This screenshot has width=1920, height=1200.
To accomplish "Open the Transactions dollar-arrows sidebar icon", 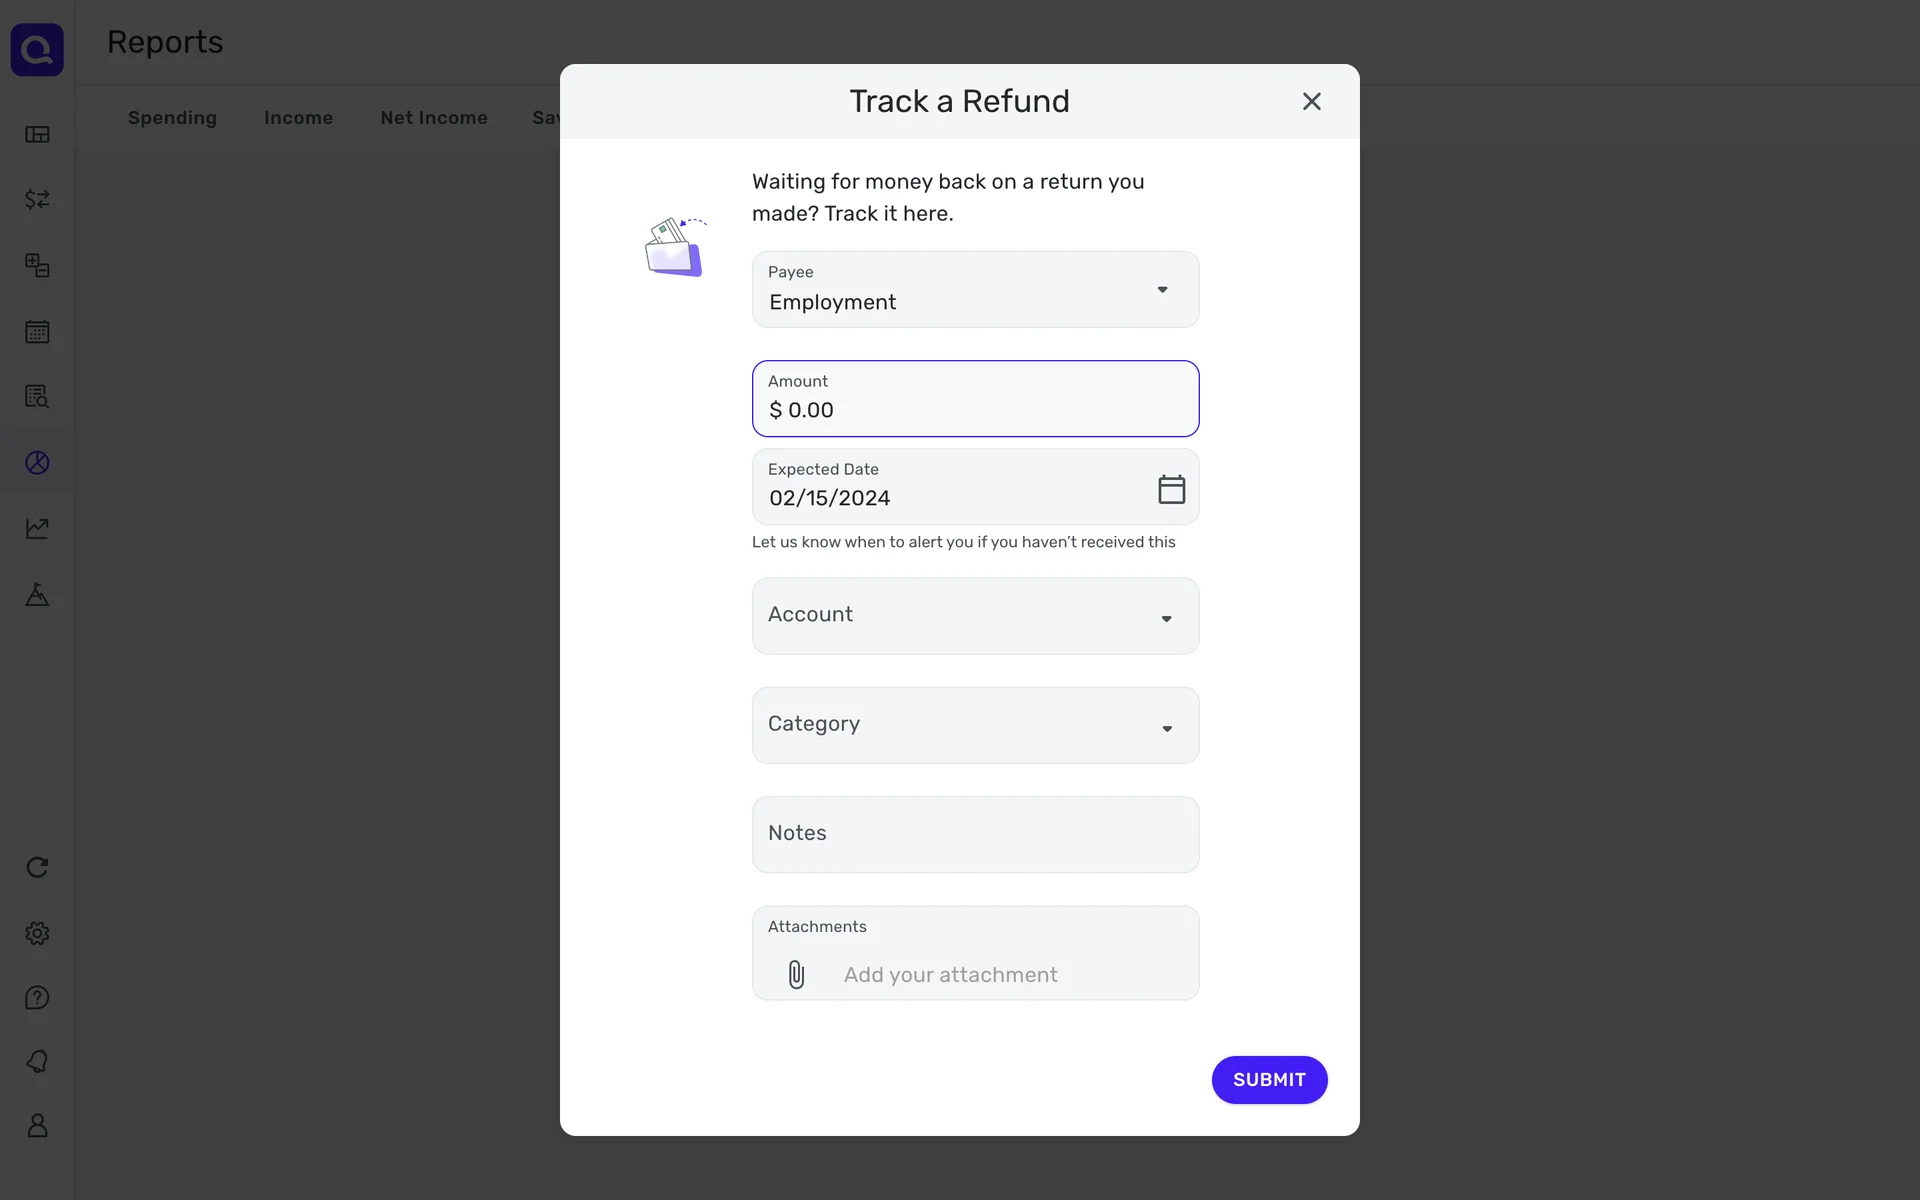I will [37, 199].
